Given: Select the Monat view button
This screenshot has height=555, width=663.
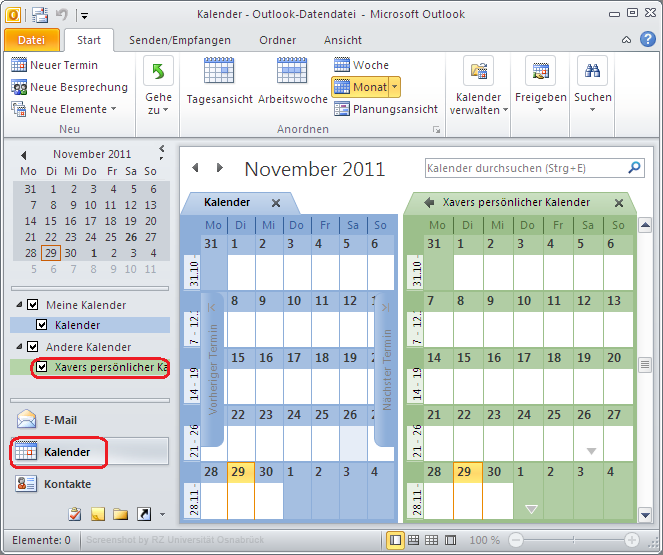Looking at the screenshot, I should coord(360,87).
